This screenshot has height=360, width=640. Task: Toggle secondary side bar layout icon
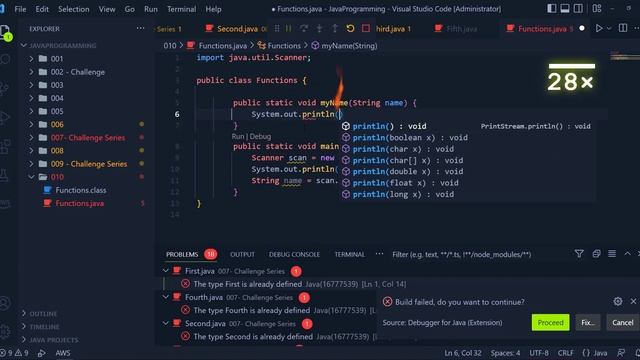[x=578, y=9]
